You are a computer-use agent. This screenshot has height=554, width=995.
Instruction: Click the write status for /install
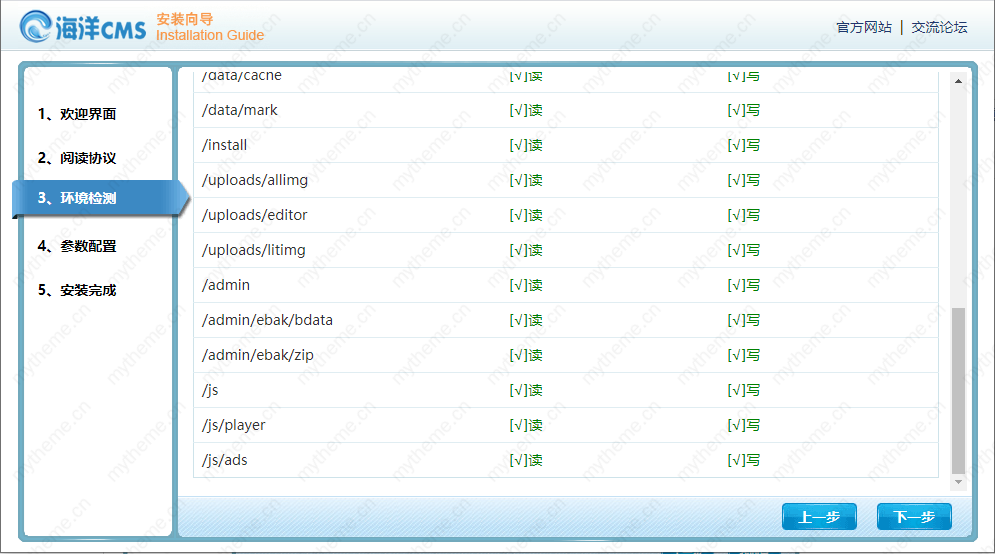(x=744, y=145)
